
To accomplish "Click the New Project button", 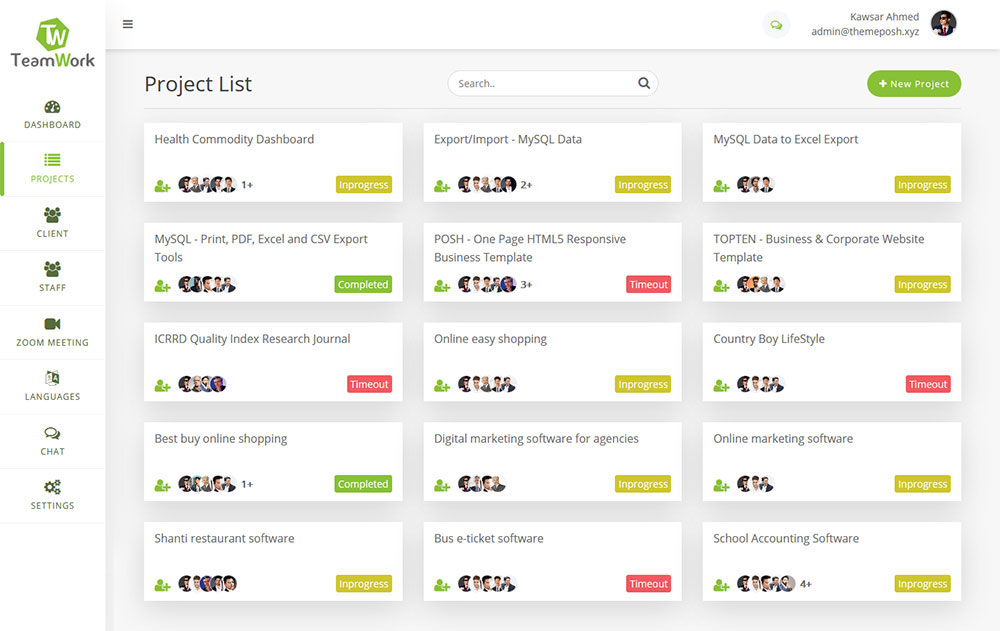I will coord(913,83).
